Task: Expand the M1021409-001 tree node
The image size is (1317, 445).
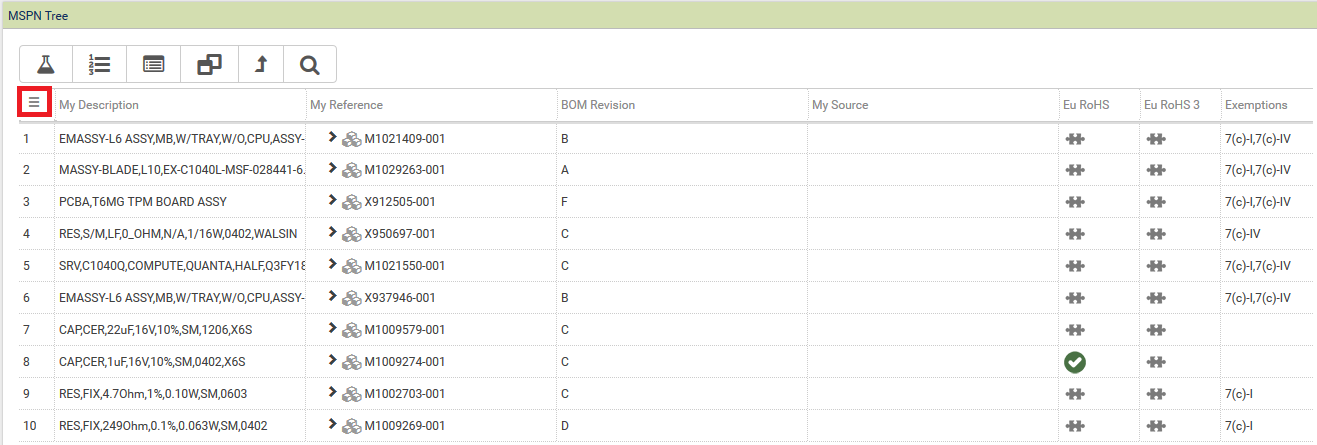Action: [332, 138]
